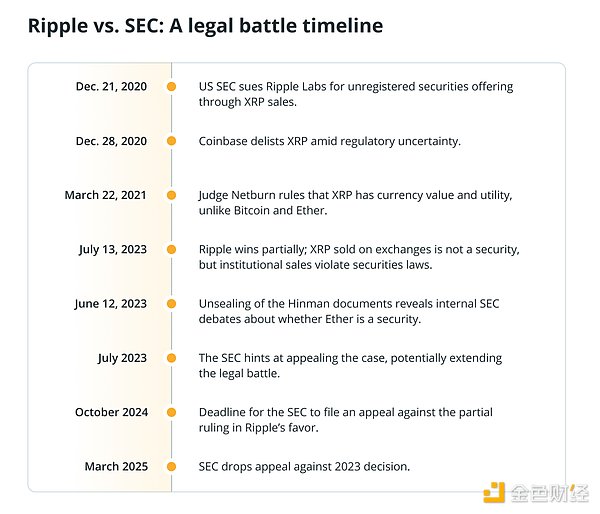600x514 pixels.
Task: Select the 'March 22, 2021' date label
Action: [x=105, y=195]
